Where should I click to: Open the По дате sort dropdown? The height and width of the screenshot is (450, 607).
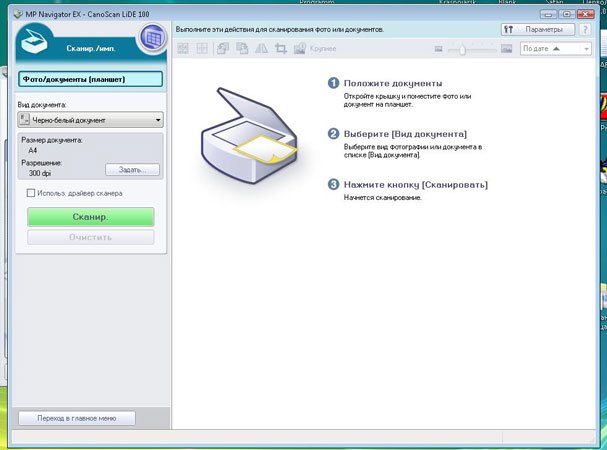555,49
